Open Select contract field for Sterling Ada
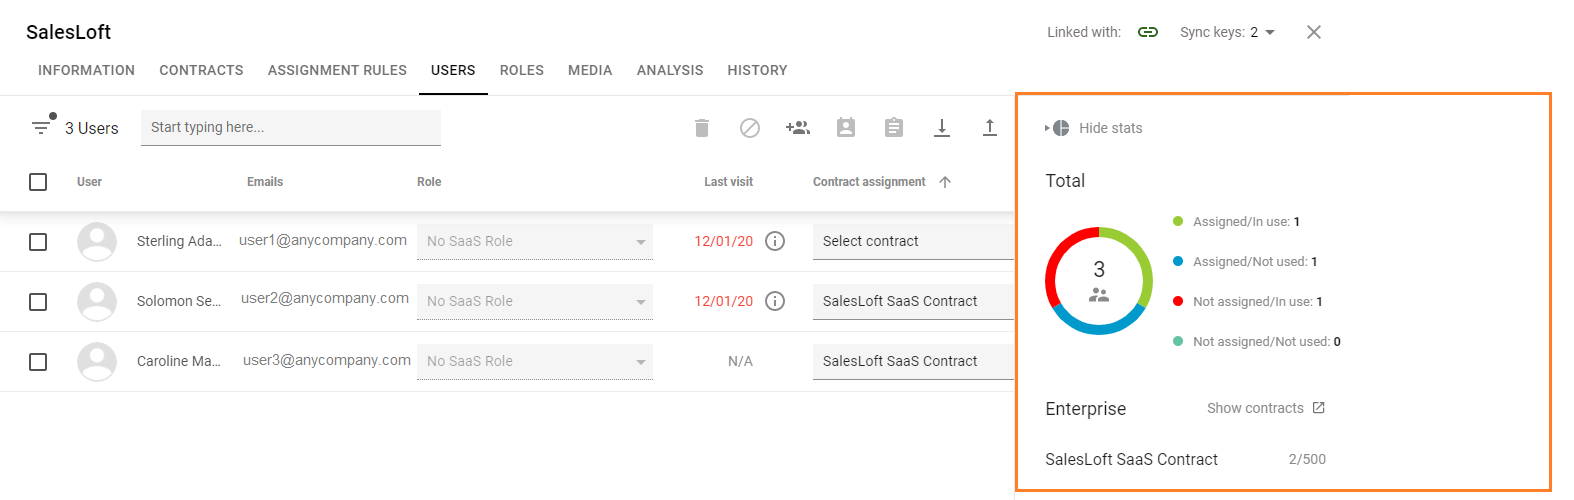The width and height of the screenshot is (1574, 500). click(913, 241)
